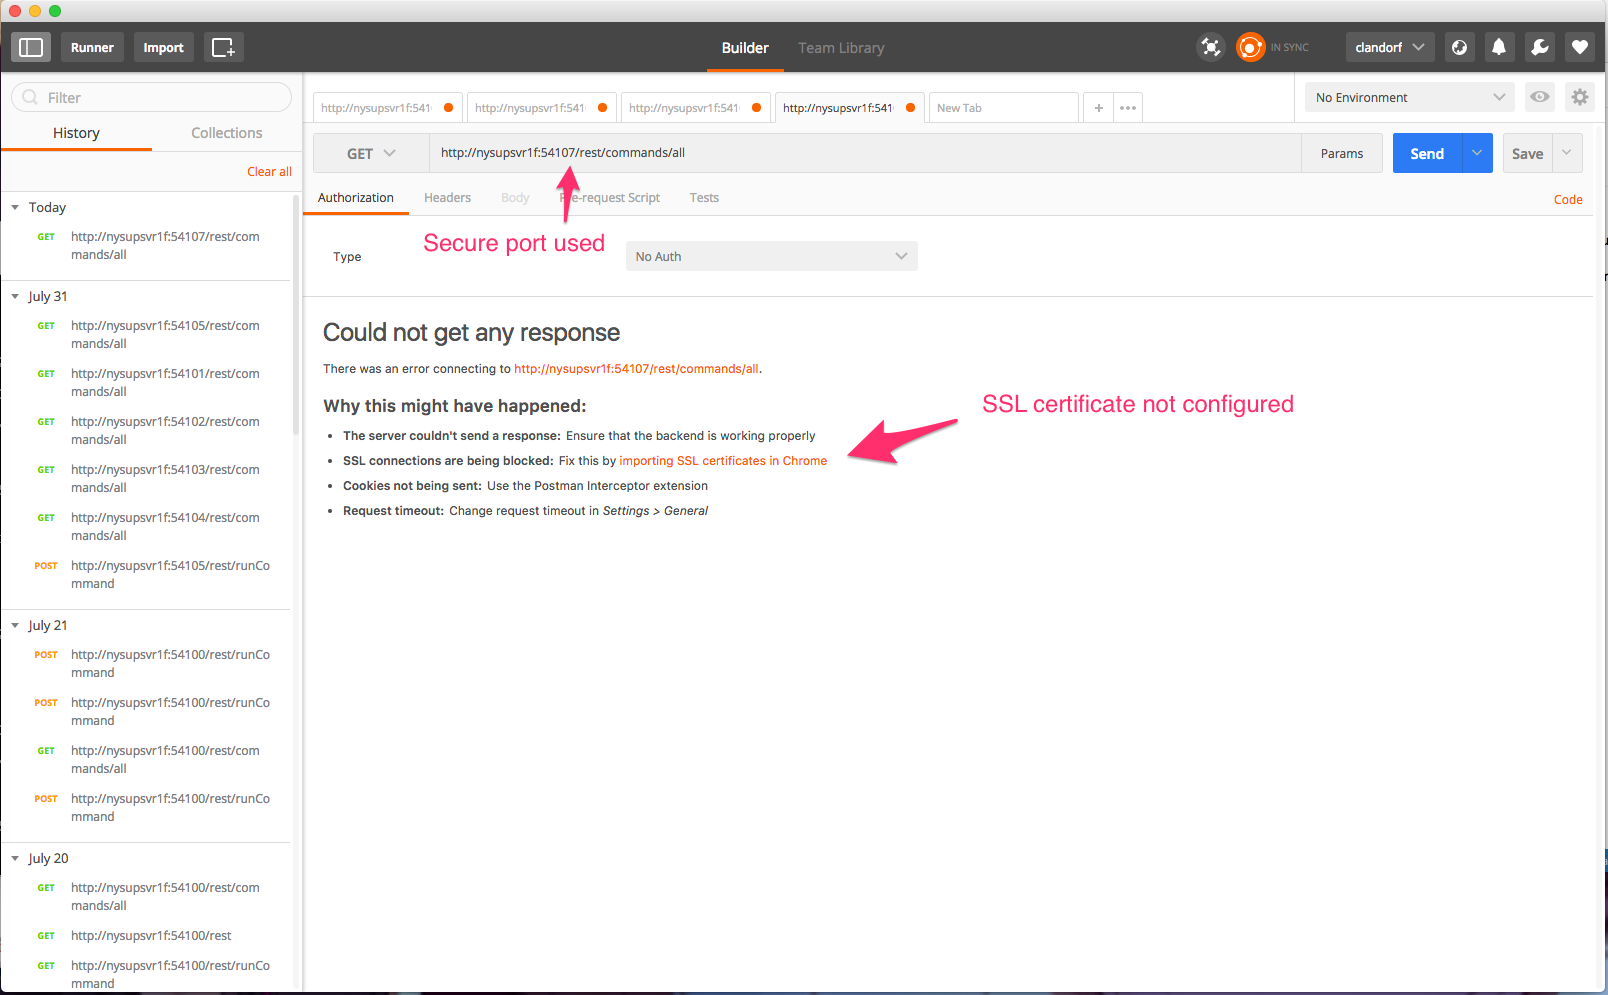Click the heart icon in header
The height and width of the screenshot is (995, 1608).
point(1579,47)
